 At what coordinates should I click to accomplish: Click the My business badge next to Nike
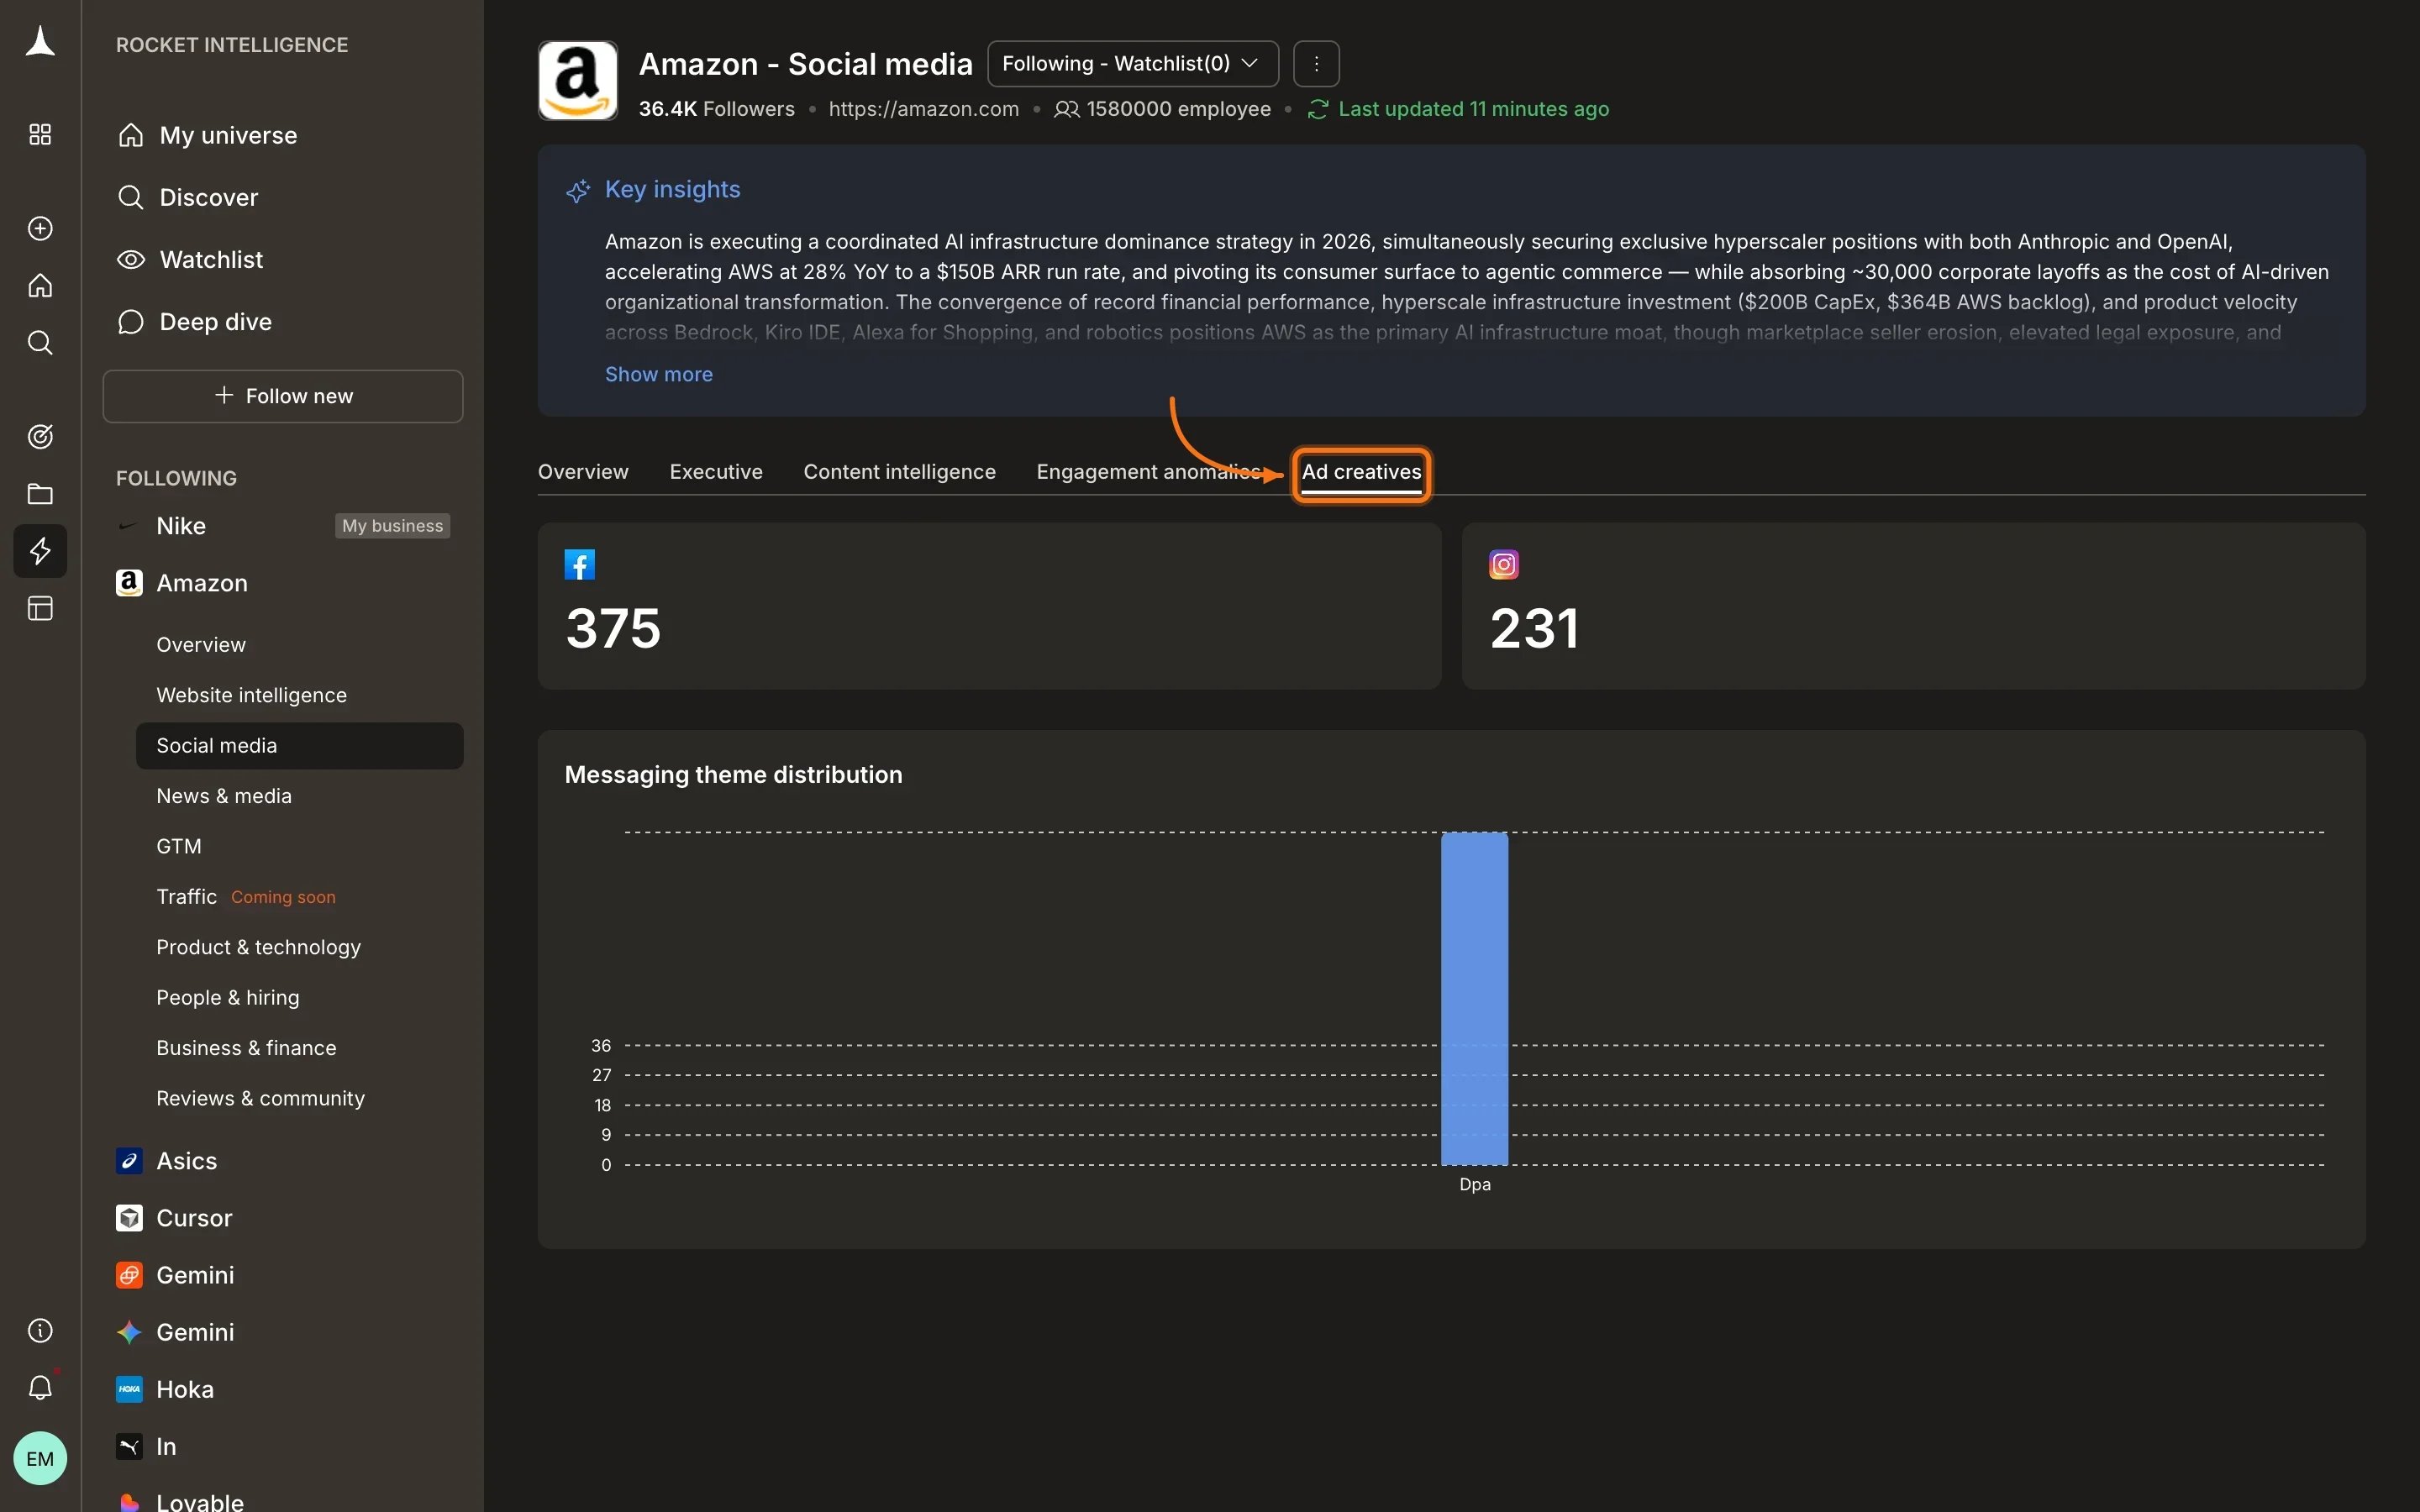(392, 526)
